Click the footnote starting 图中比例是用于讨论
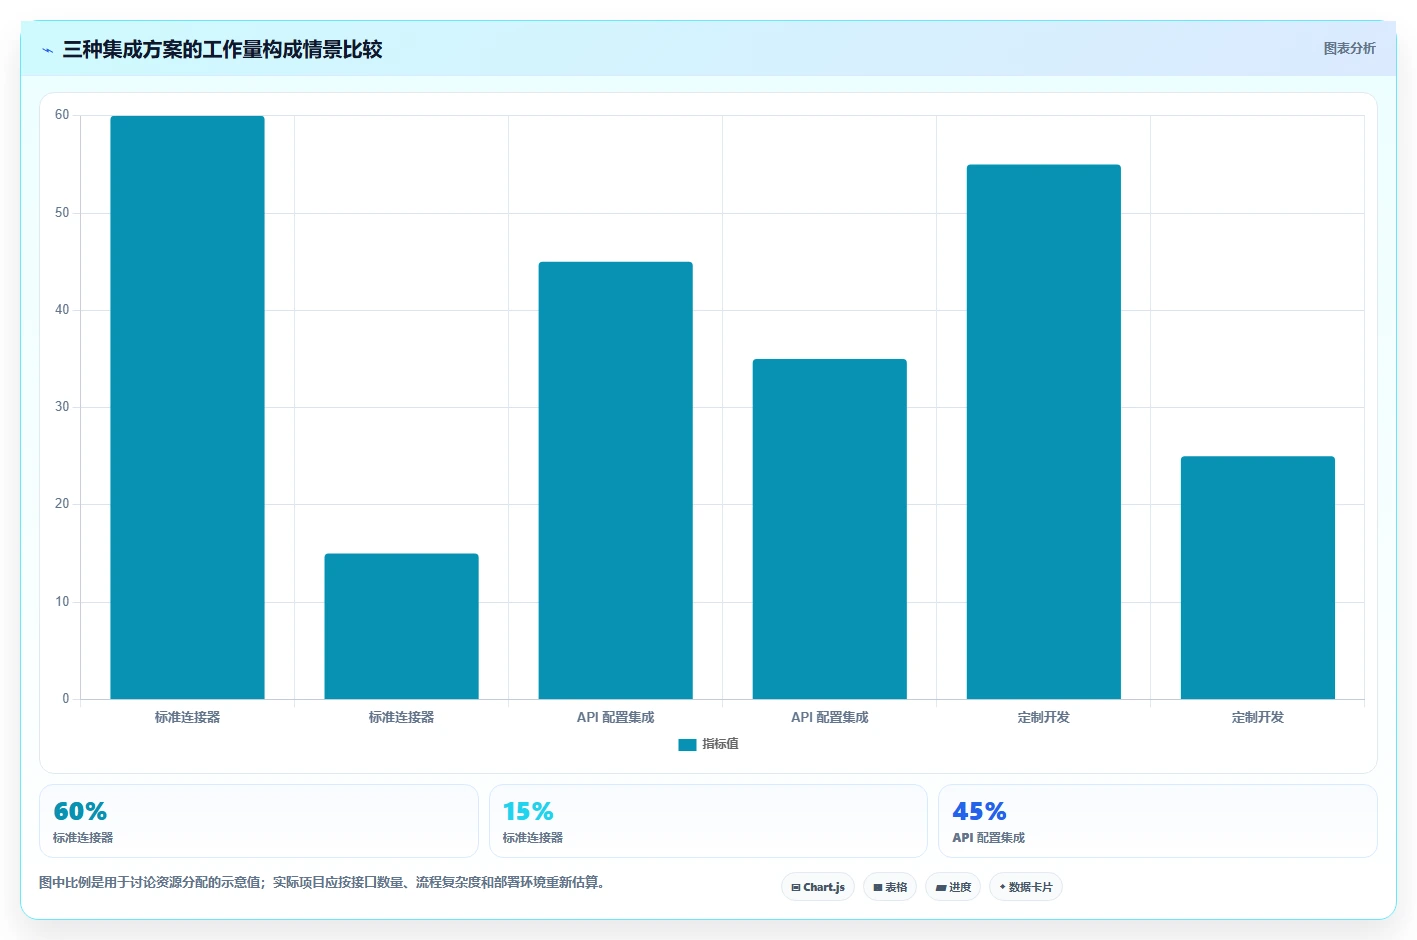 click(x=322, y=882)
